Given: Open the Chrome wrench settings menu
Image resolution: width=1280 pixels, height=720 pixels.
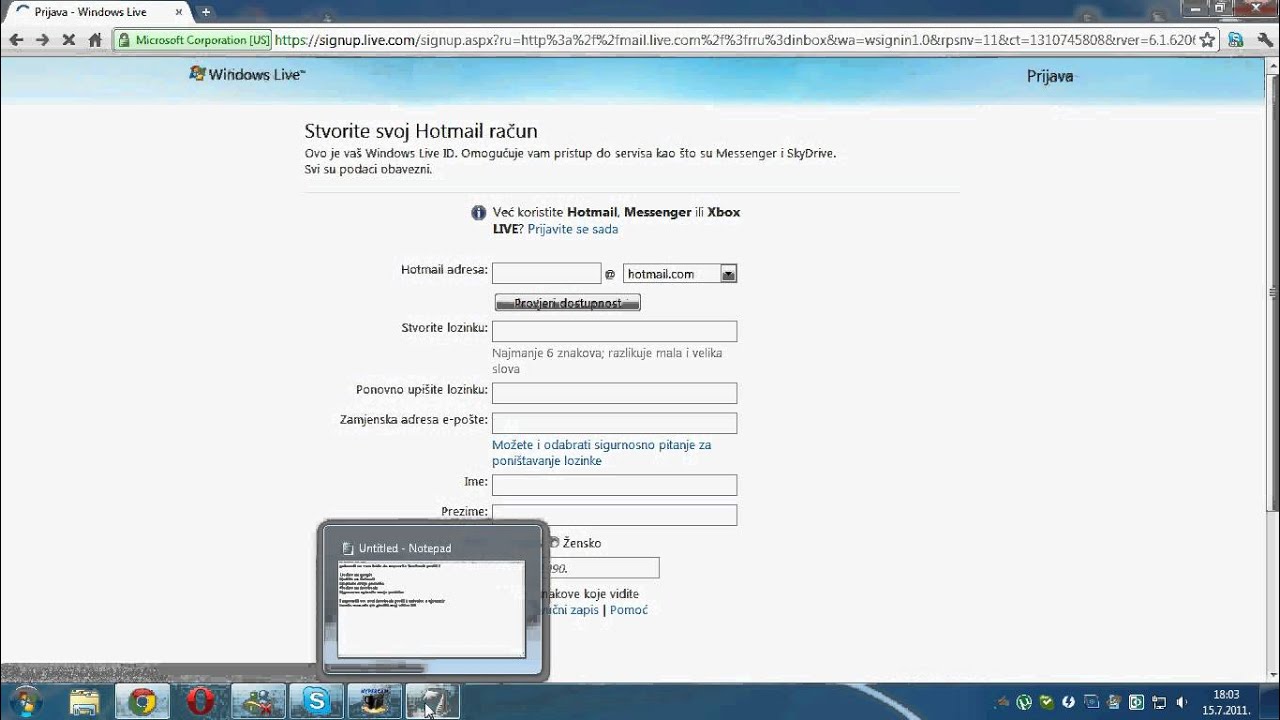Looking at the screenshot, I should point(1263,40).
